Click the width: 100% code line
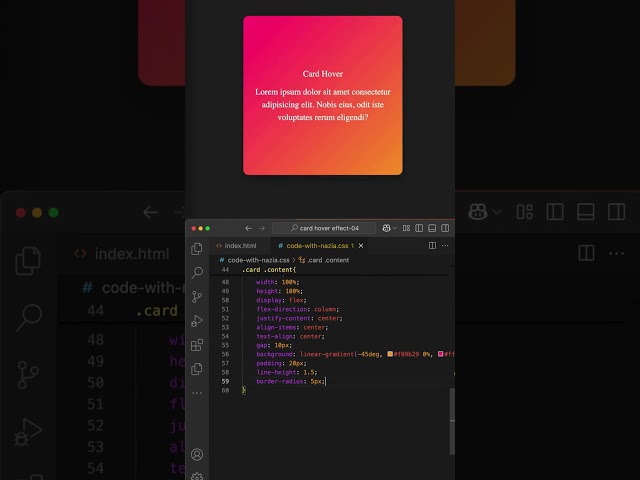Screen dimensions: 640x480 click(278, 282)
